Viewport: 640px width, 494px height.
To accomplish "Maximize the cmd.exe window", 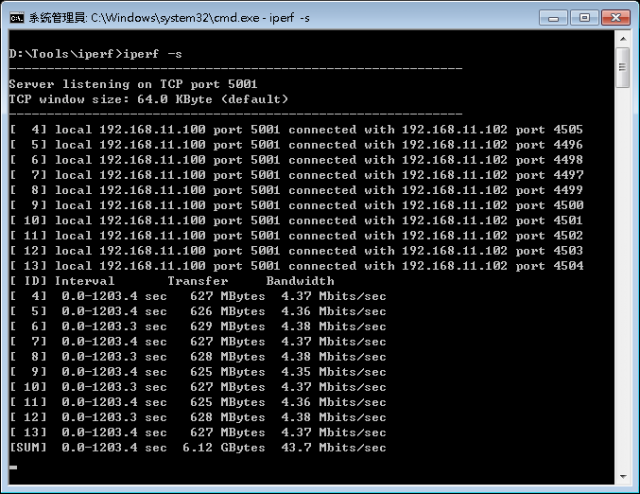I will (584, 18).
